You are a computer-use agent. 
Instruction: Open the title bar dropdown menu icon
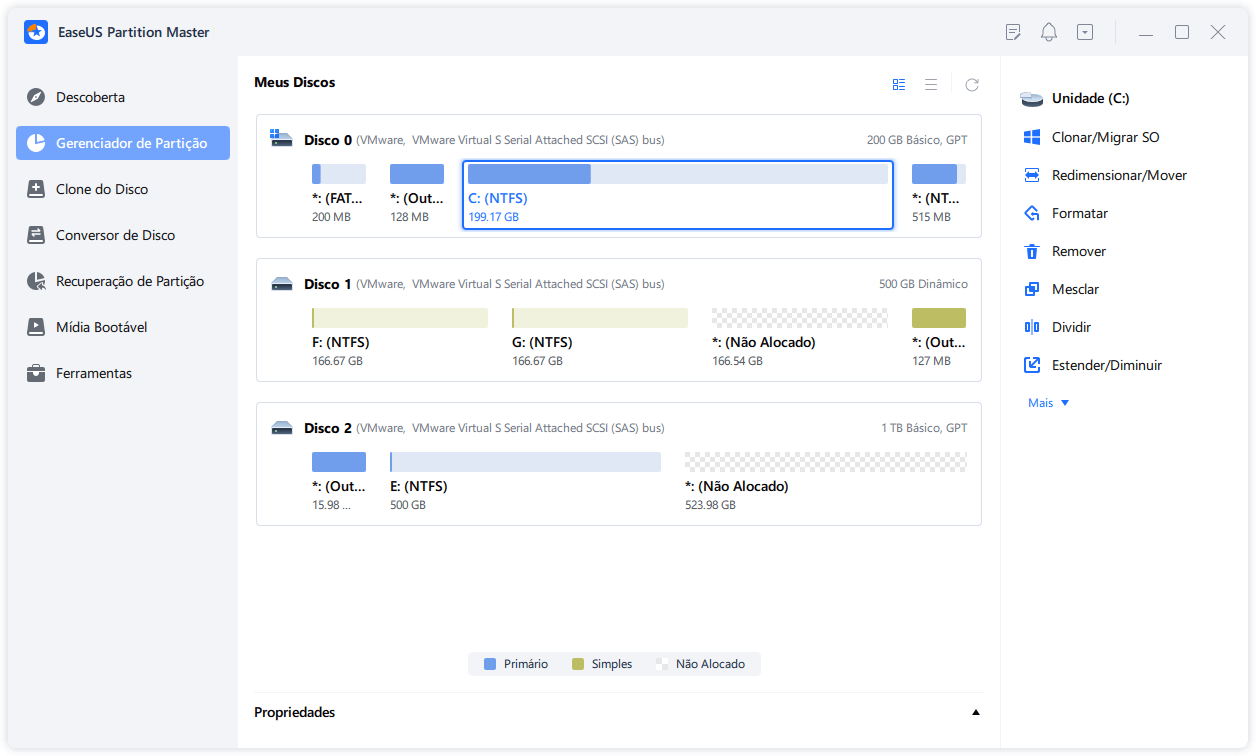pos(1085,32)
